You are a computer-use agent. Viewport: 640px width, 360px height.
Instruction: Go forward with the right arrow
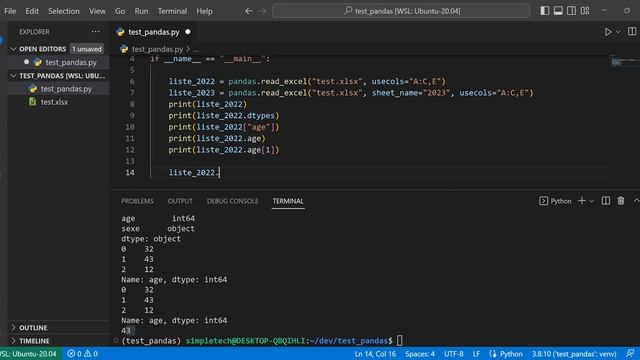point(262,11)
